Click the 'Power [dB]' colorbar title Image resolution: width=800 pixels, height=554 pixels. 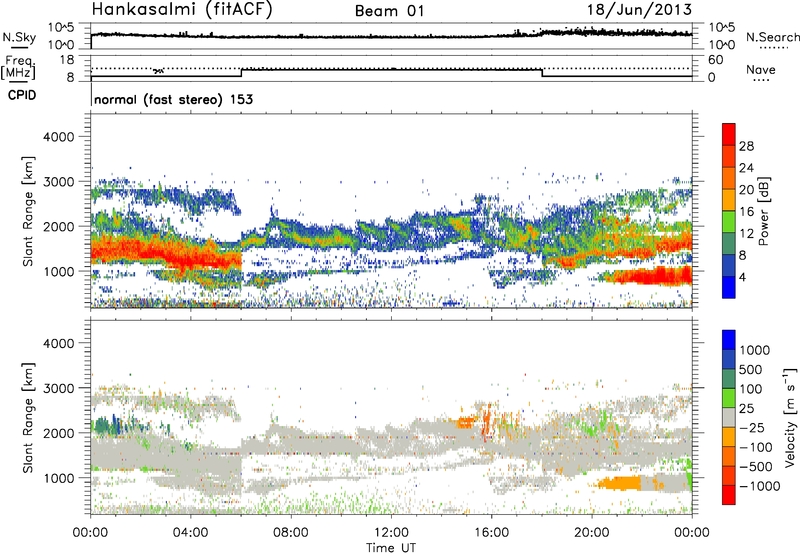(x=763, y=211)
